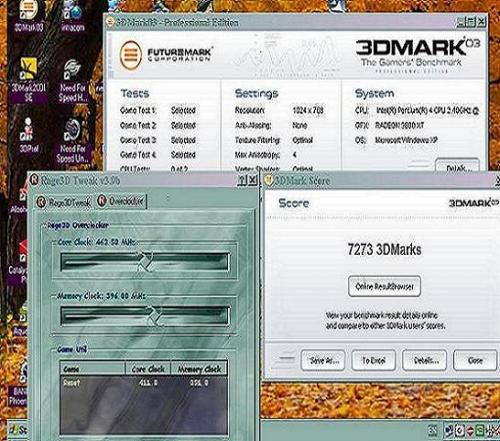The image size is (500, 441).
Task: Click the Futuremark Corporation logo in the 3DMark03 window
Action: tap(166, 54)
